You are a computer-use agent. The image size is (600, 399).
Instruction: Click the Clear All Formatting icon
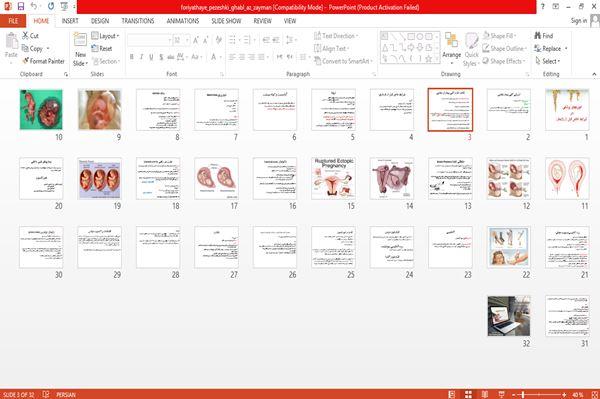[218, 40]
